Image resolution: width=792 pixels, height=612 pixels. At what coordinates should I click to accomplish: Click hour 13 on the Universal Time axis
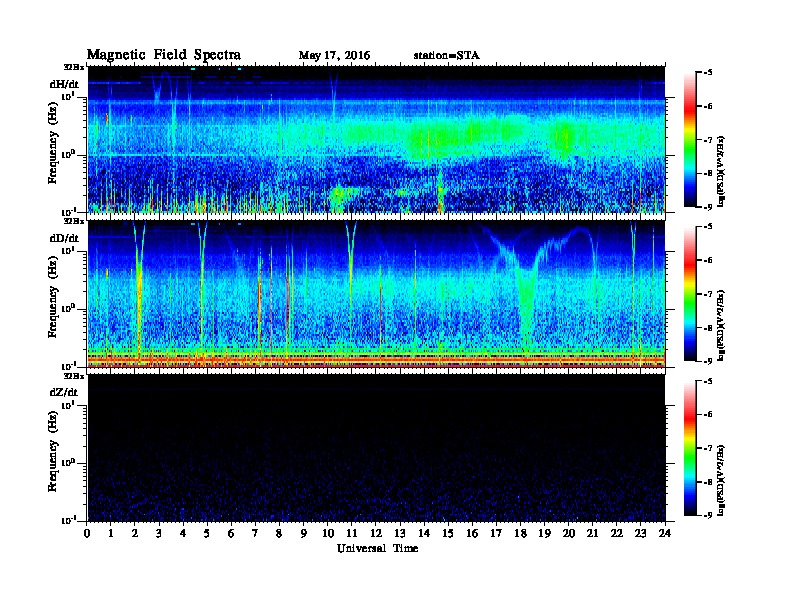tap(400, 534)
